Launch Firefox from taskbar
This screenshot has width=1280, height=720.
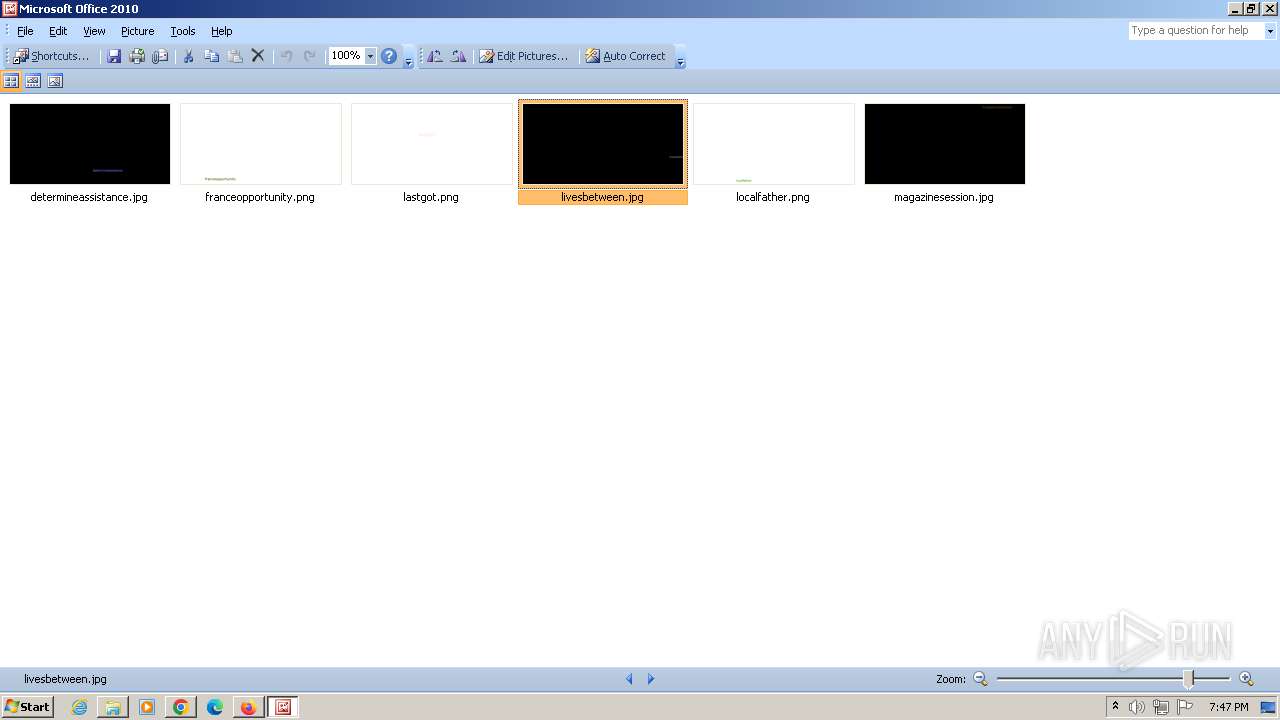pyautogui.click(x=248, y=707)
